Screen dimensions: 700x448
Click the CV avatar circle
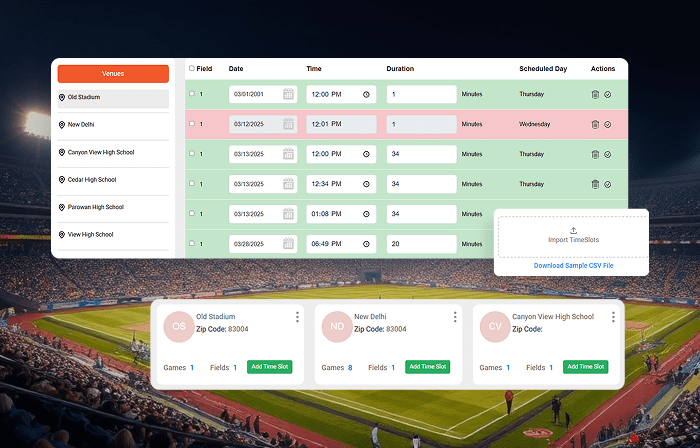495,327
